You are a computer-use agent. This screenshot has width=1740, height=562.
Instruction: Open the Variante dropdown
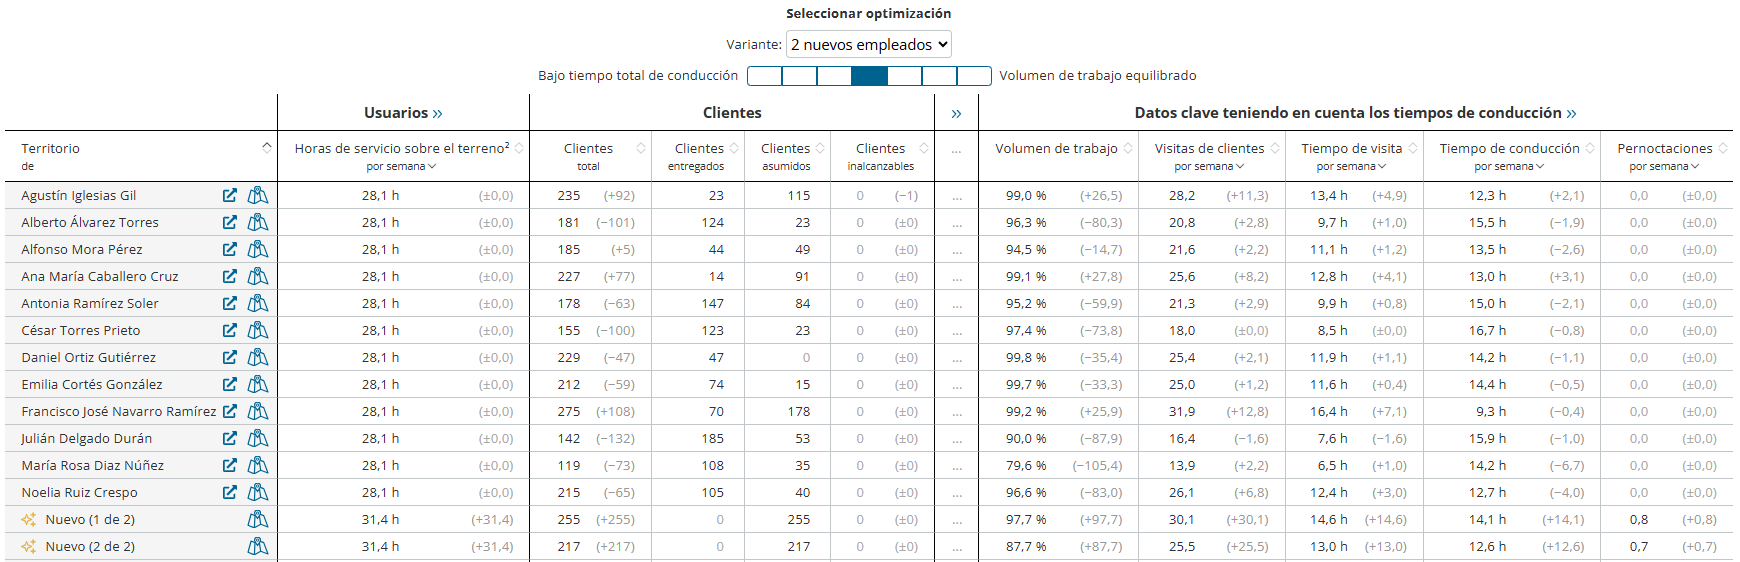(868, 44)
